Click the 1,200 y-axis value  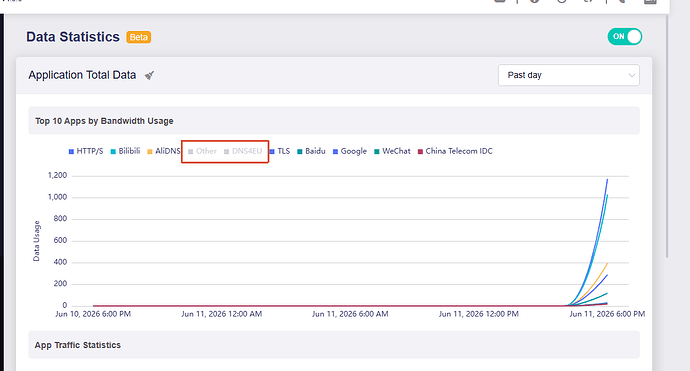pos(58,175)
